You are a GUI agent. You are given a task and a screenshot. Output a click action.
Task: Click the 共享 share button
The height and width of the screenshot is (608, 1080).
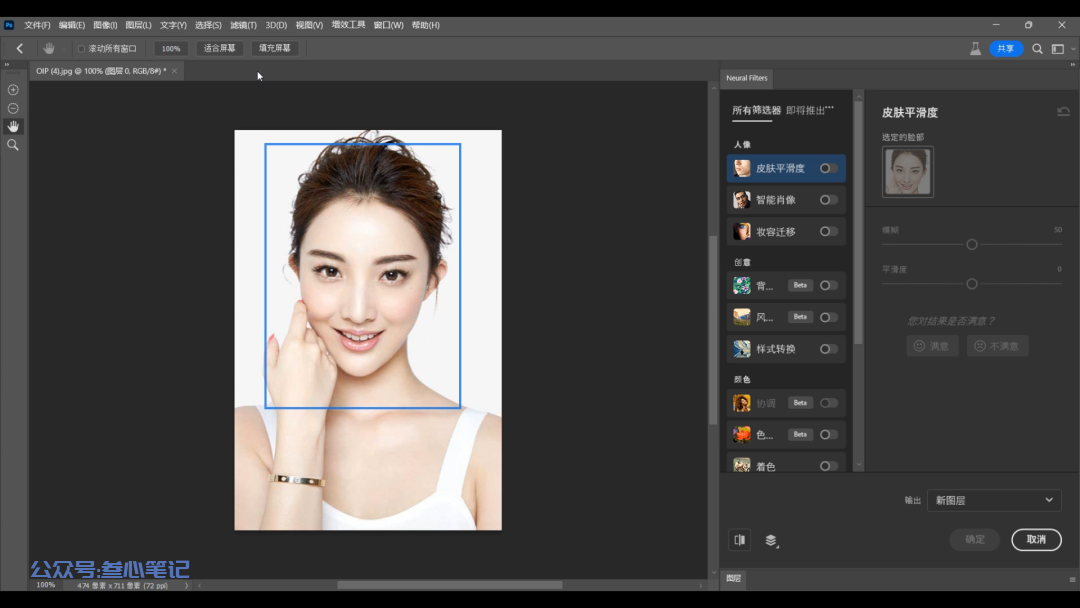pos(1006,49)
